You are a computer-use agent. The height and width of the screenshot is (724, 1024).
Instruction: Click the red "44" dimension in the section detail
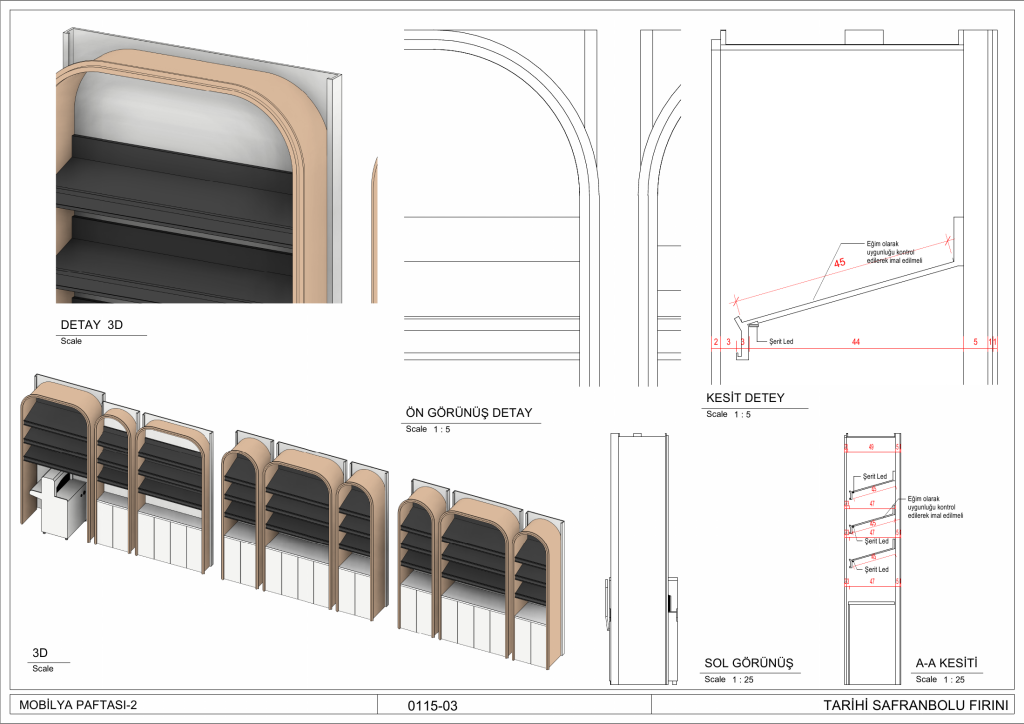[x=856, y=342]
